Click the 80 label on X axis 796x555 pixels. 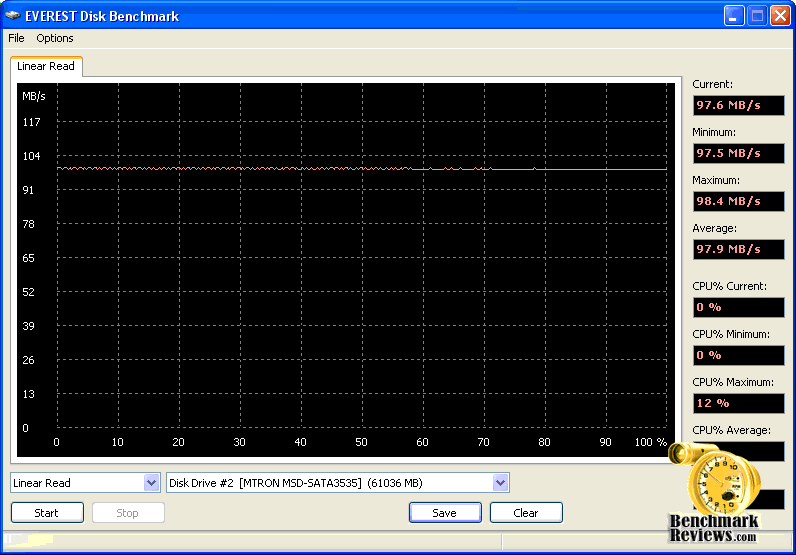[x=544, y=442]
